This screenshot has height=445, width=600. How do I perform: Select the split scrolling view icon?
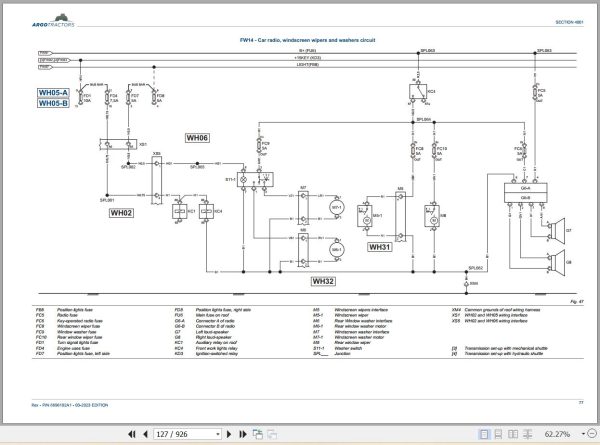(528, 434)
